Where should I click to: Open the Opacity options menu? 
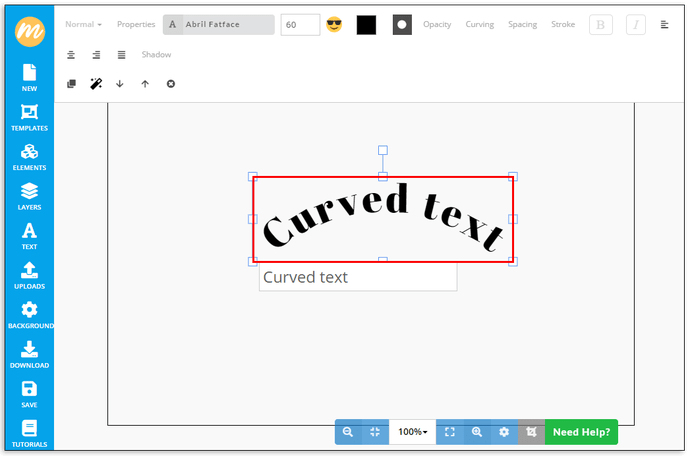tap(437, 24)
